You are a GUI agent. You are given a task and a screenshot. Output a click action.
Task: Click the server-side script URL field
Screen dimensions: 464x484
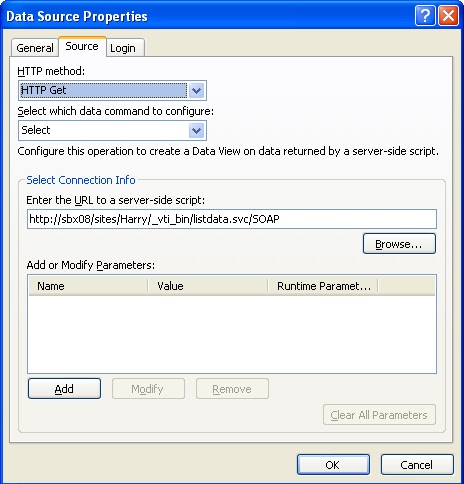point(232,219)
